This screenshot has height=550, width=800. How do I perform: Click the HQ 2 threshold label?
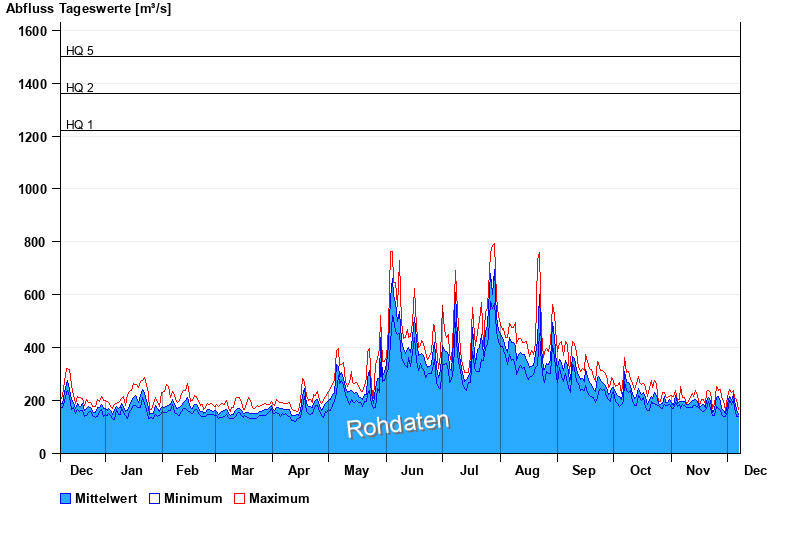click(80, 88)
